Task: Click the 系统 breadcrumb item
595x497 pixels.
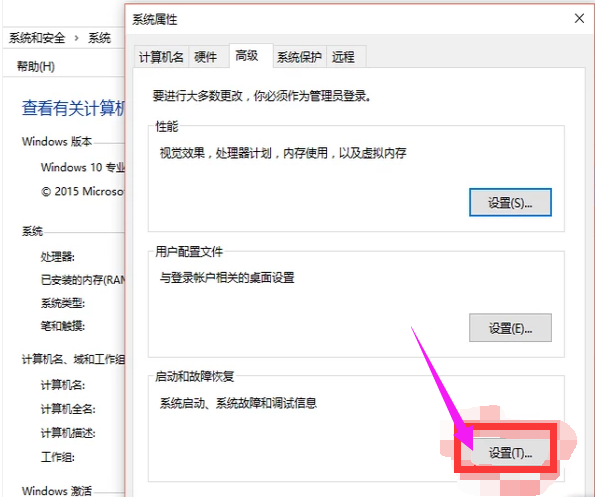Action: coord(99,38)
